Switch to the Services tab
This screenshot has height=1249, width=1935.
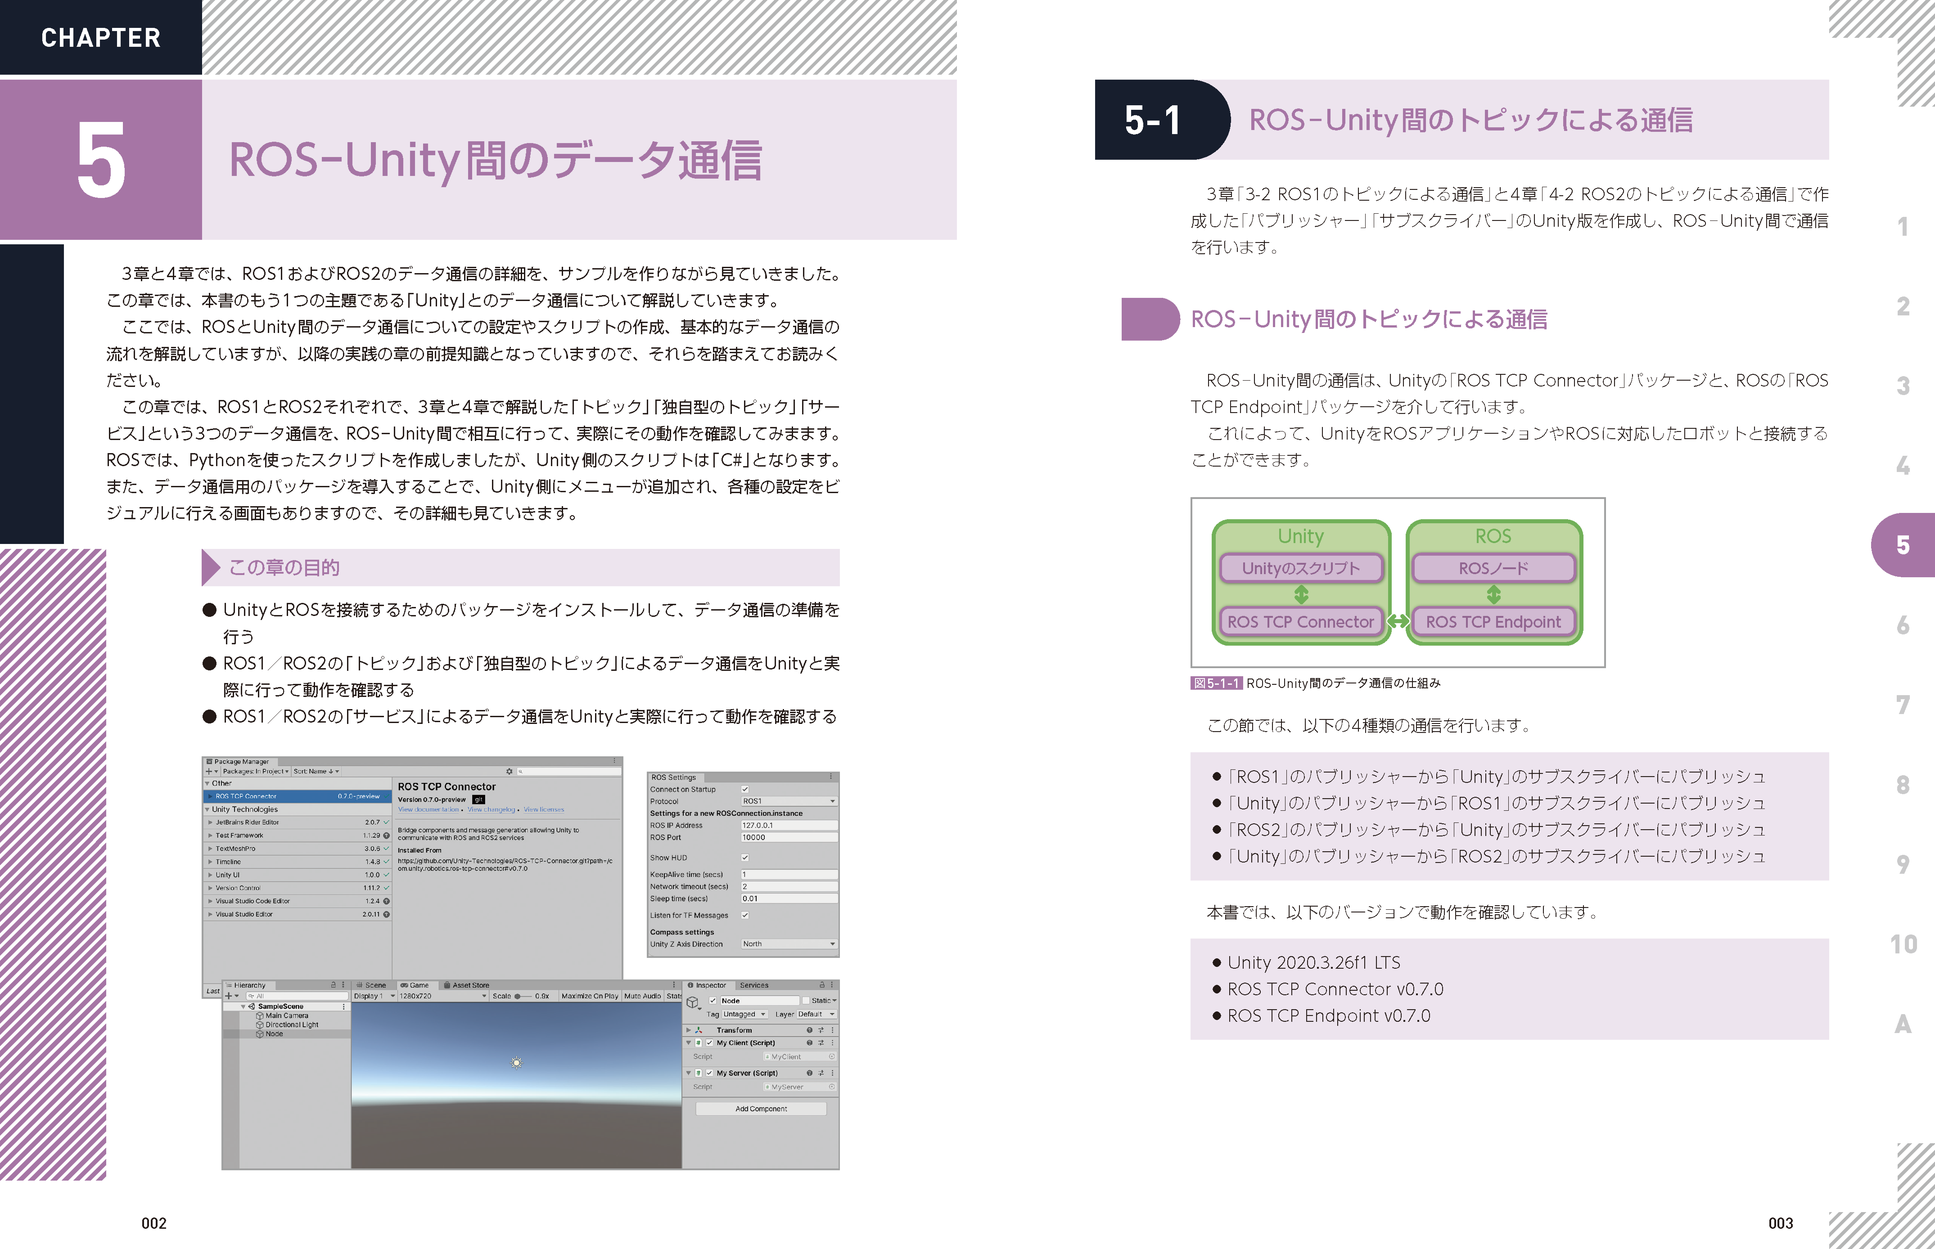point(754,985)
